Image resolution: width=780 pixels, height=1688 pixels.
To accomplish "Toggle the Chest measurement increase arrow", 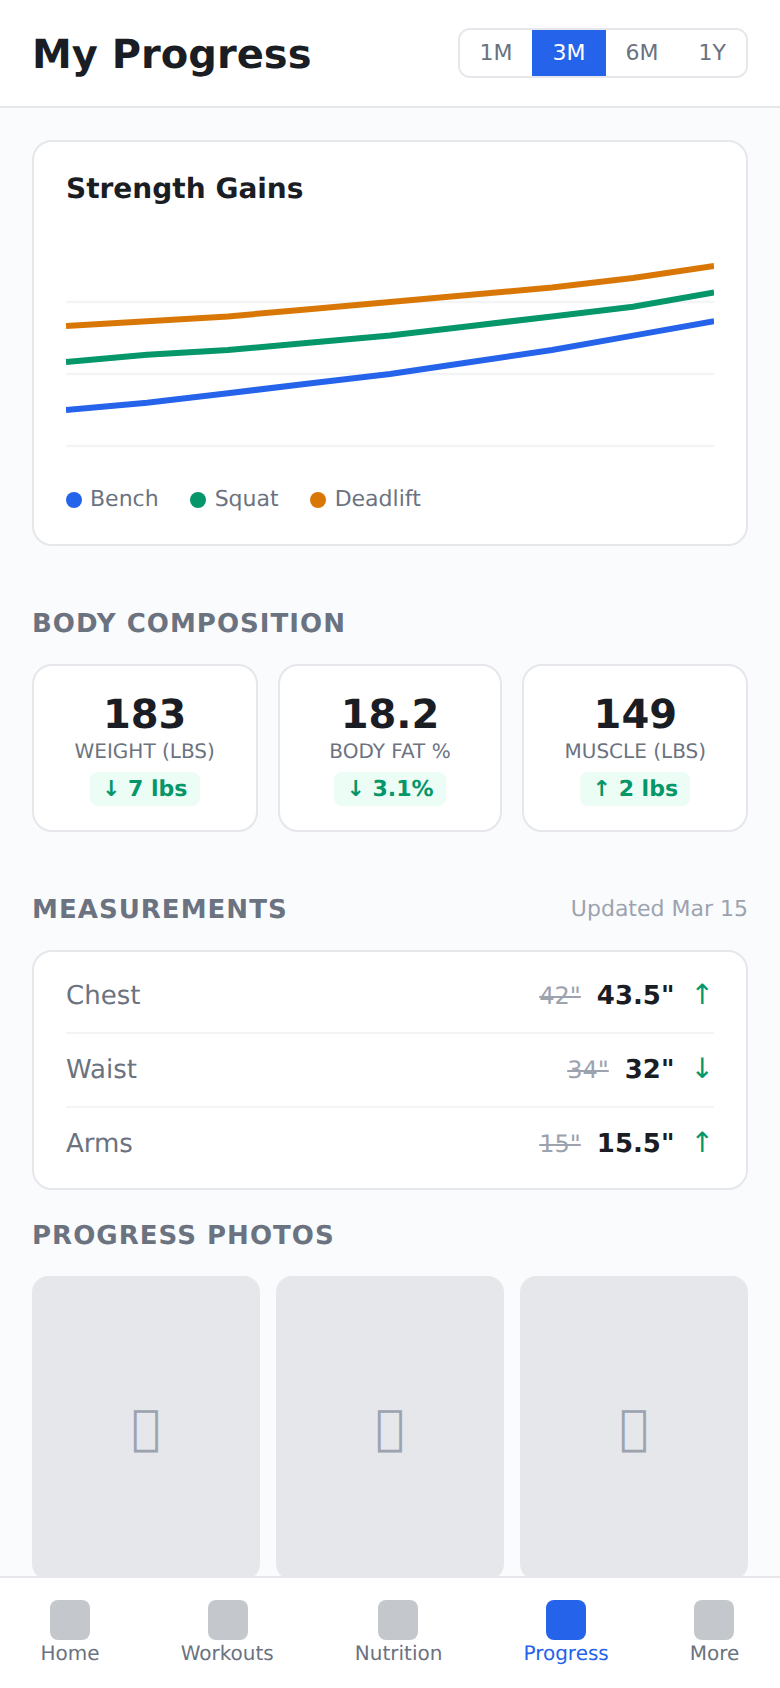I will [702, 994].
